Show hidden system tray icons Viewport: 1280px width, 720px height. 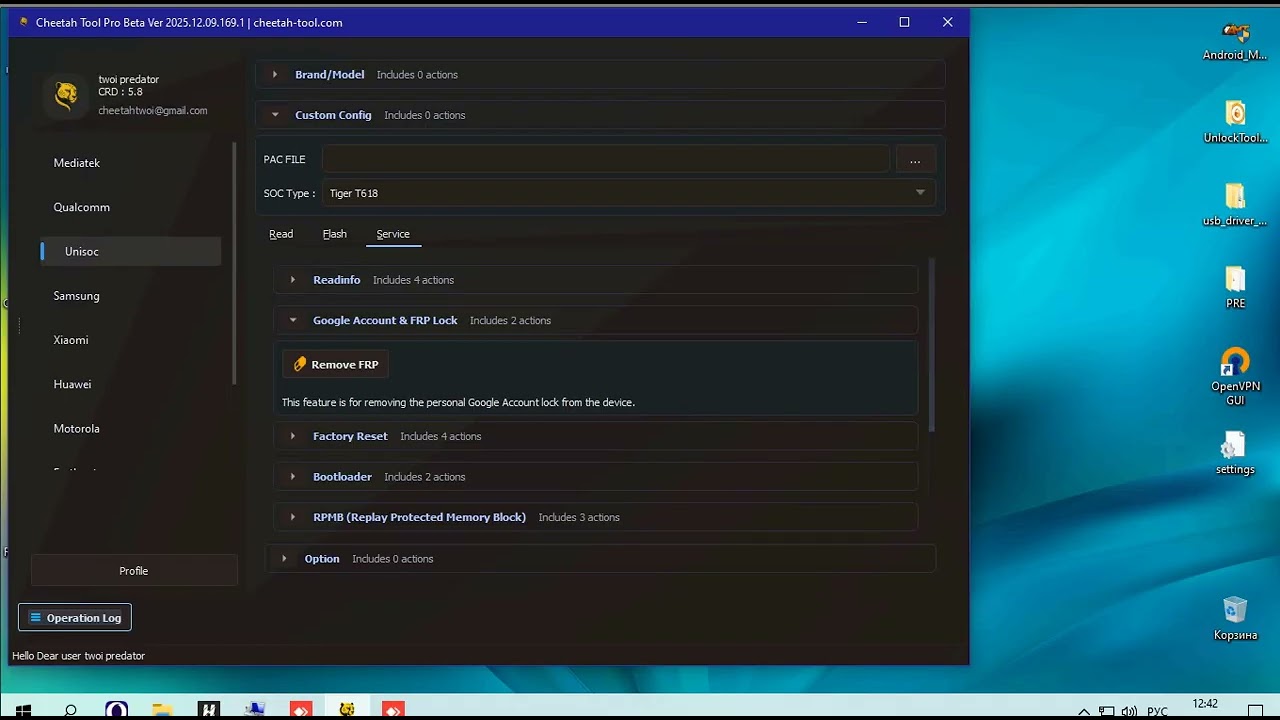click(x=1084, y=712)
